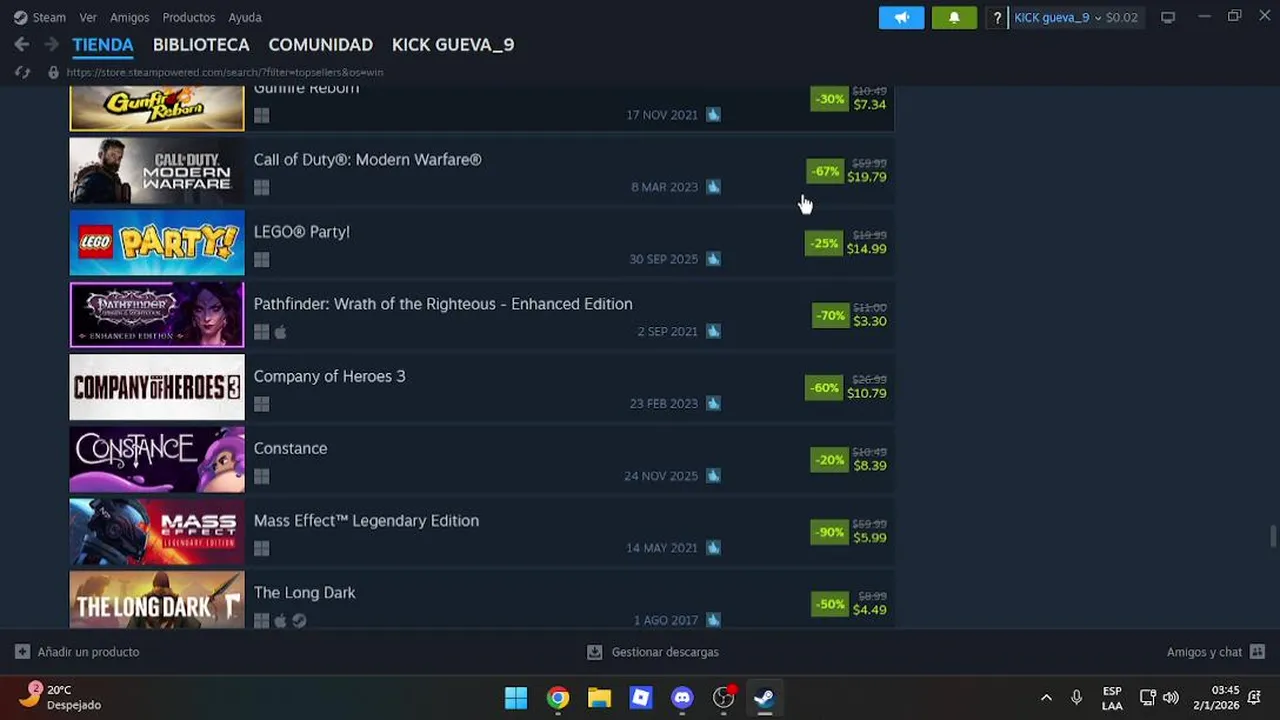Click the Company of Heroes 3 thumbnail
1280x720 pixels.
(x=157, y=387)
